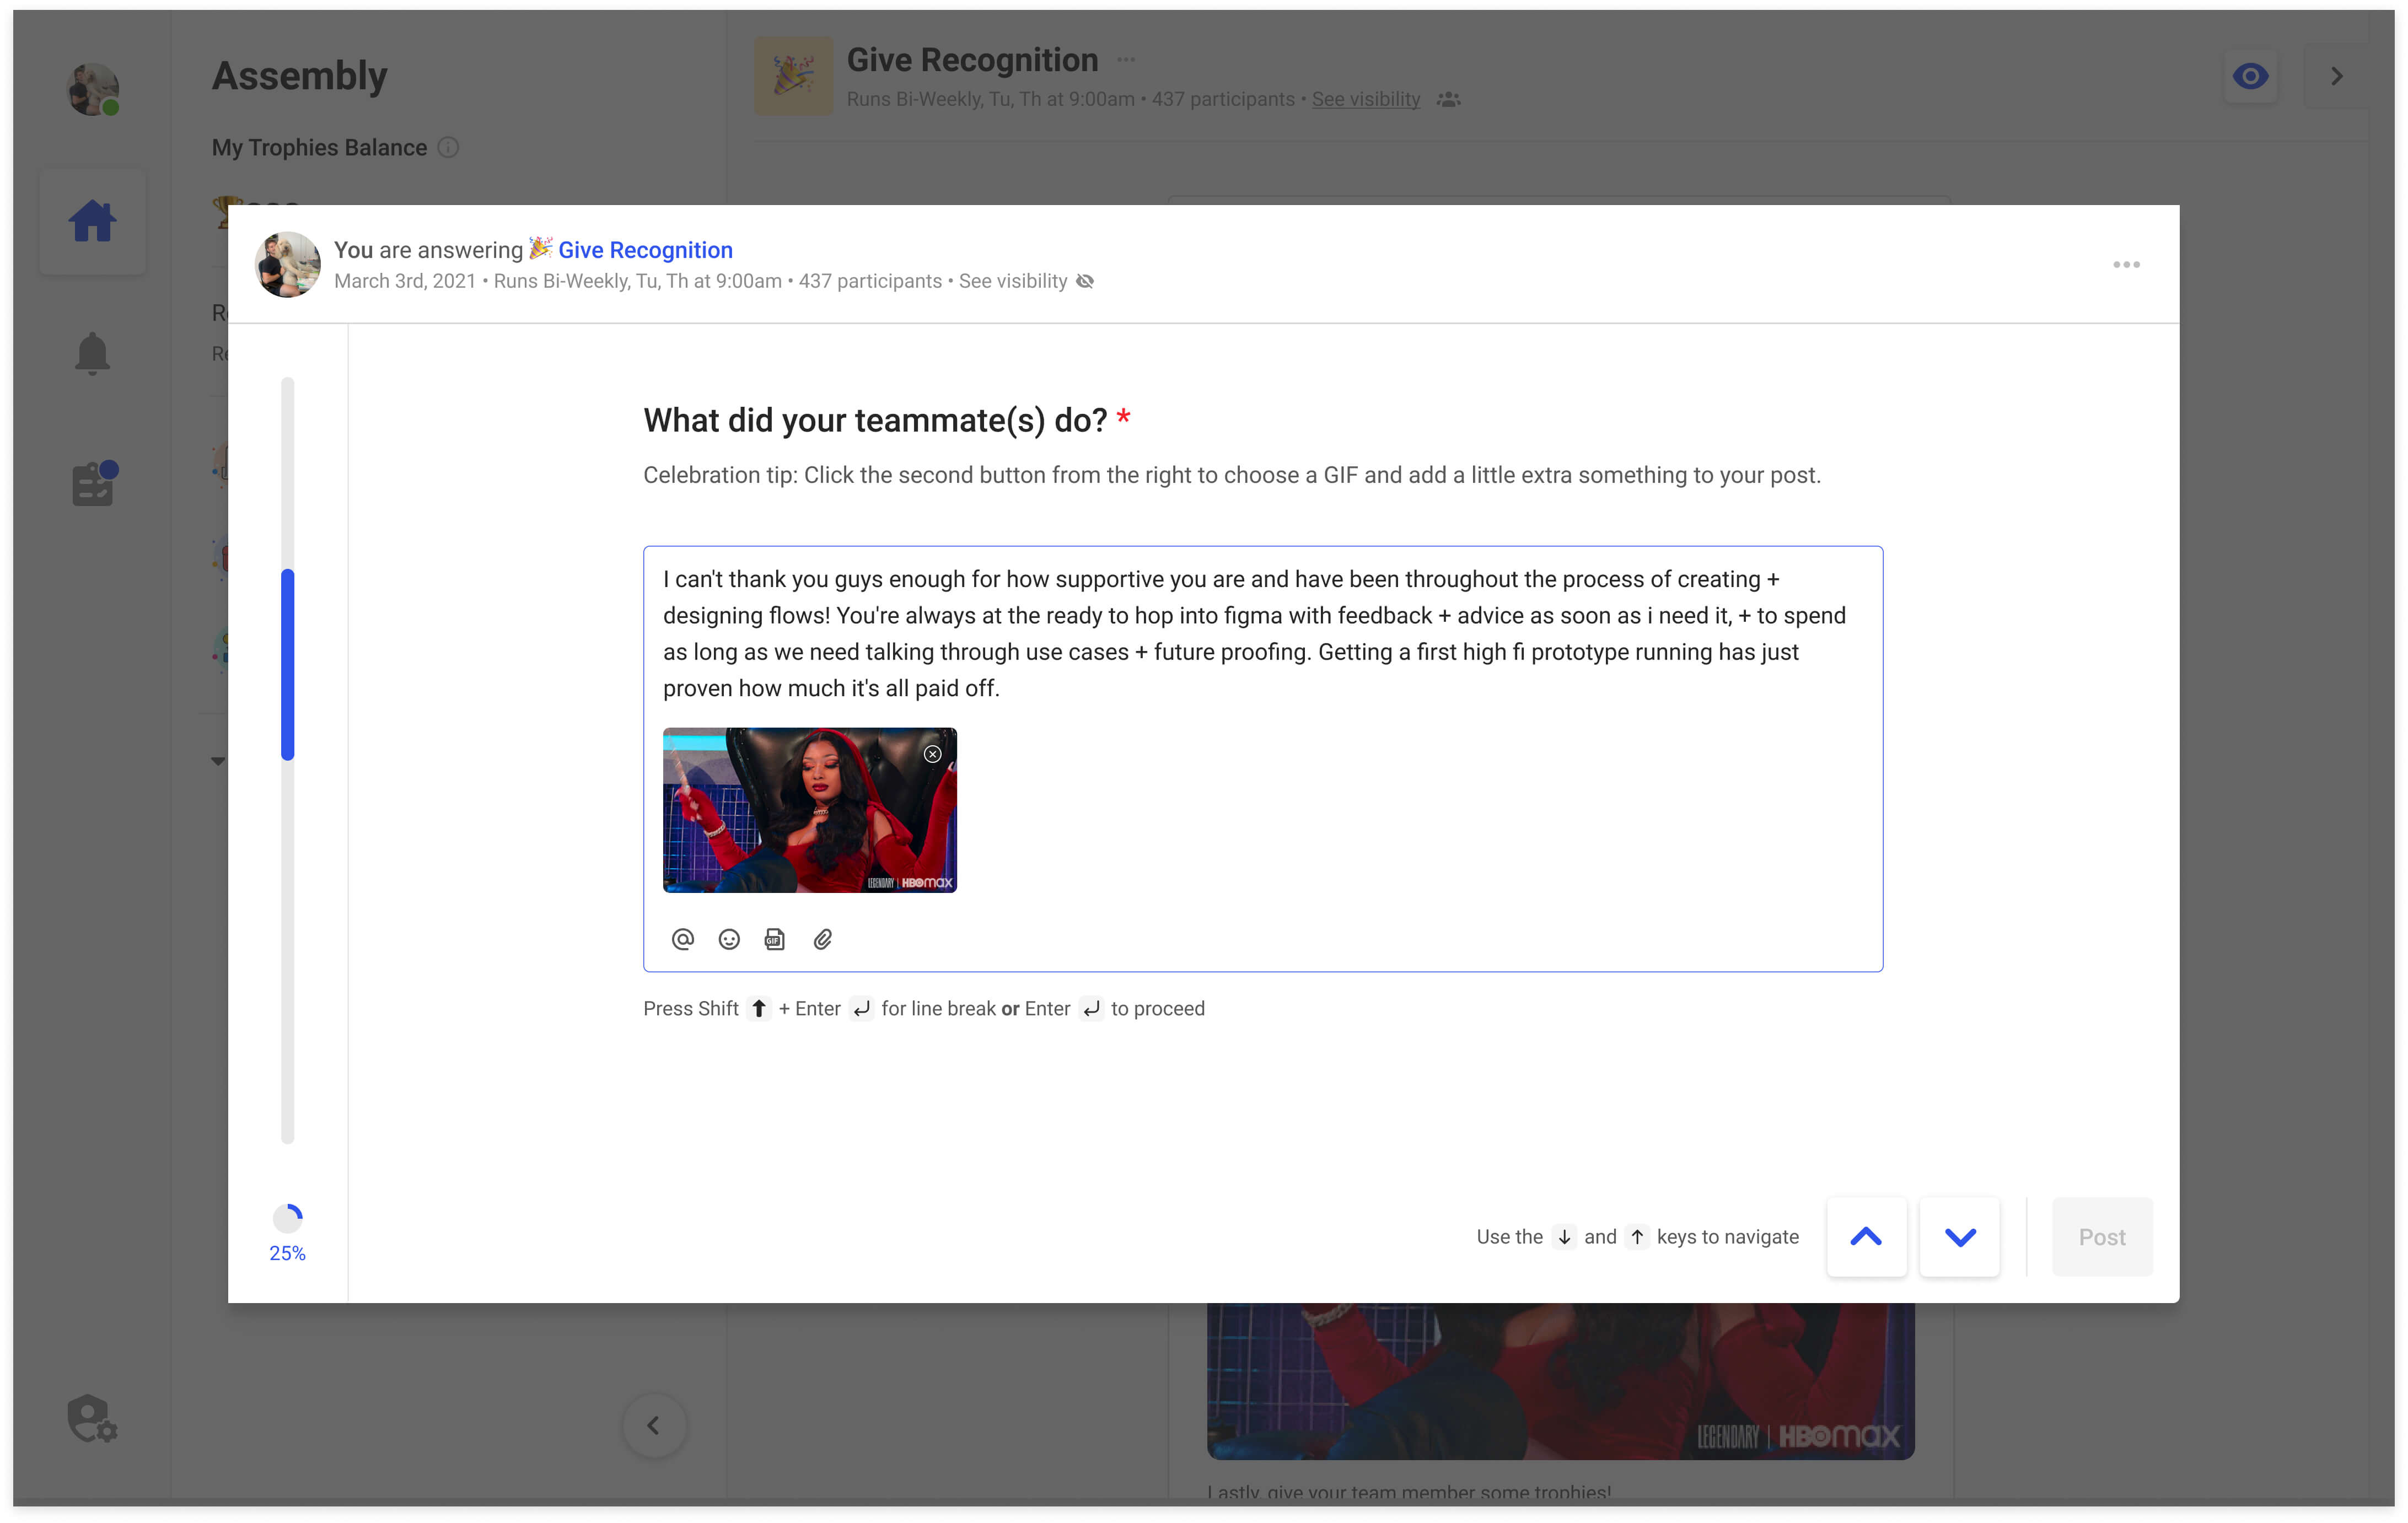Click the blue progress bar segment
This screenshot has height=1523, width=2408.
coord(288,665)
